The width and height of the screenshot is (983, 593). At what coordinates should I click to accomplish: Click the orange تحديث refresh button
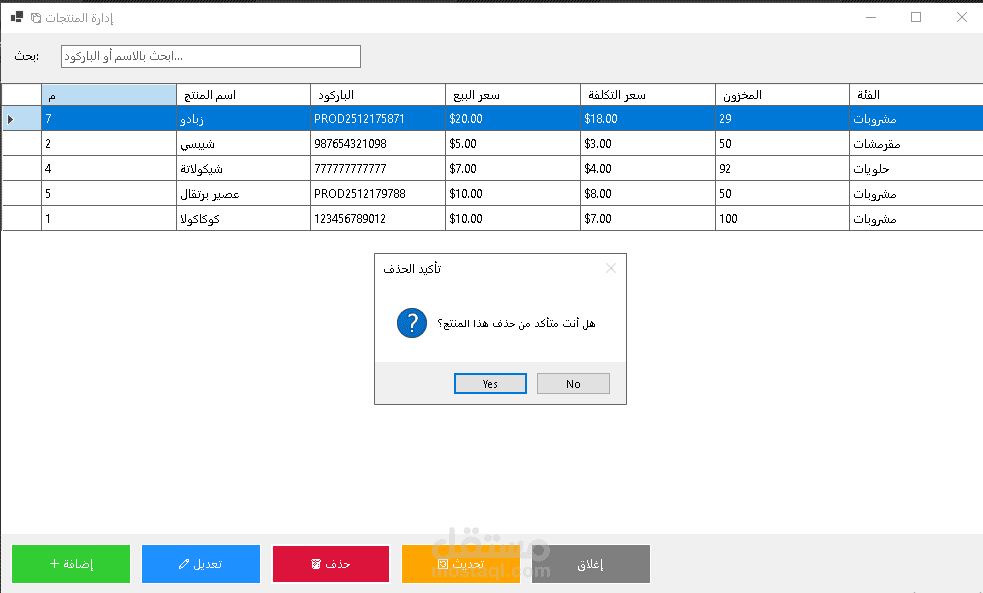[461, 564]
